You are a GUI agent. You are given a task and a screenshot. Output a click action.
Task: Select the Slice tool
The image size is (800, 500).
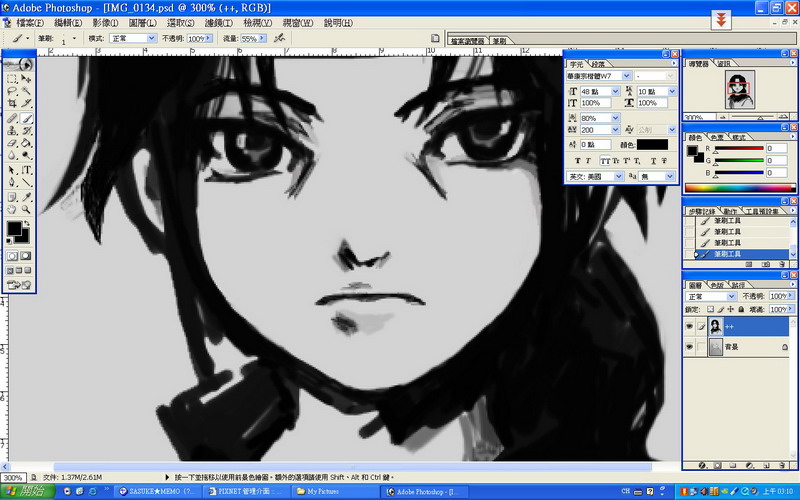click(x=26, y=104)
